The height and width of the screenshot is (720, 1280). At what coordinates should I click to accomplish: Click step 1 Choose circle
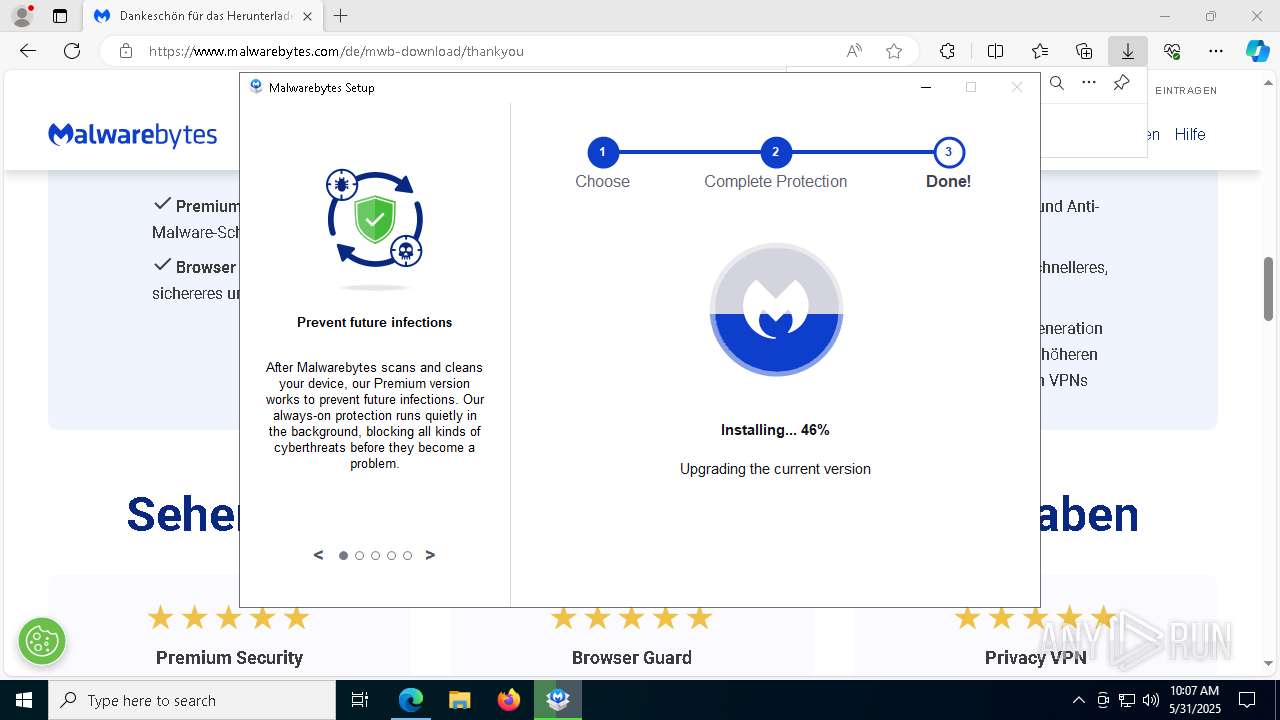[602, 153]
